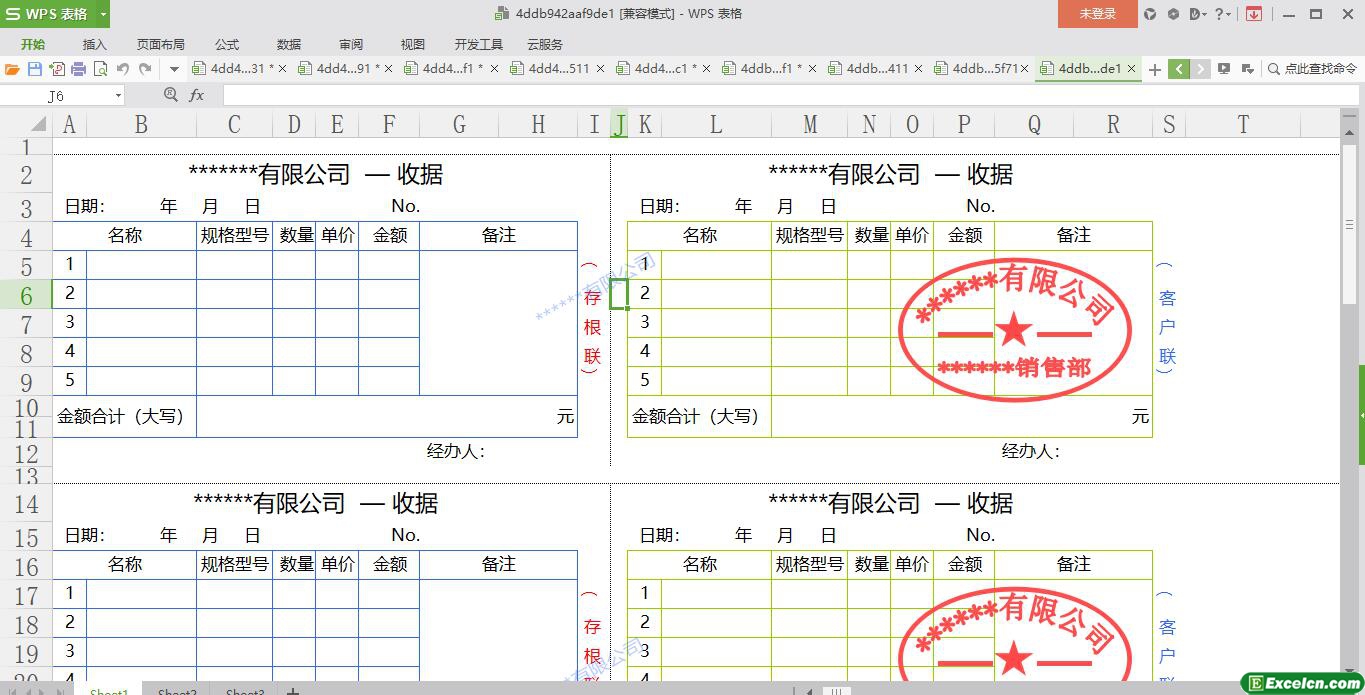Click the tab list dropdown icon near search
The height and width of the screenshot is (695, 1365).
pyautogui.click(x=1247, y=69)
